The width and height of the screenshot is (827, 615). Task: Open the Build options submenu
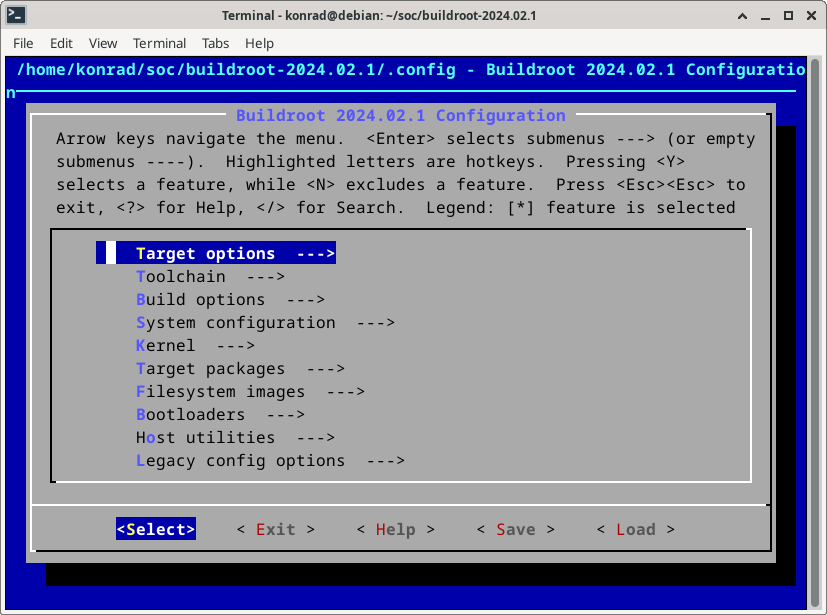(230, 300)
